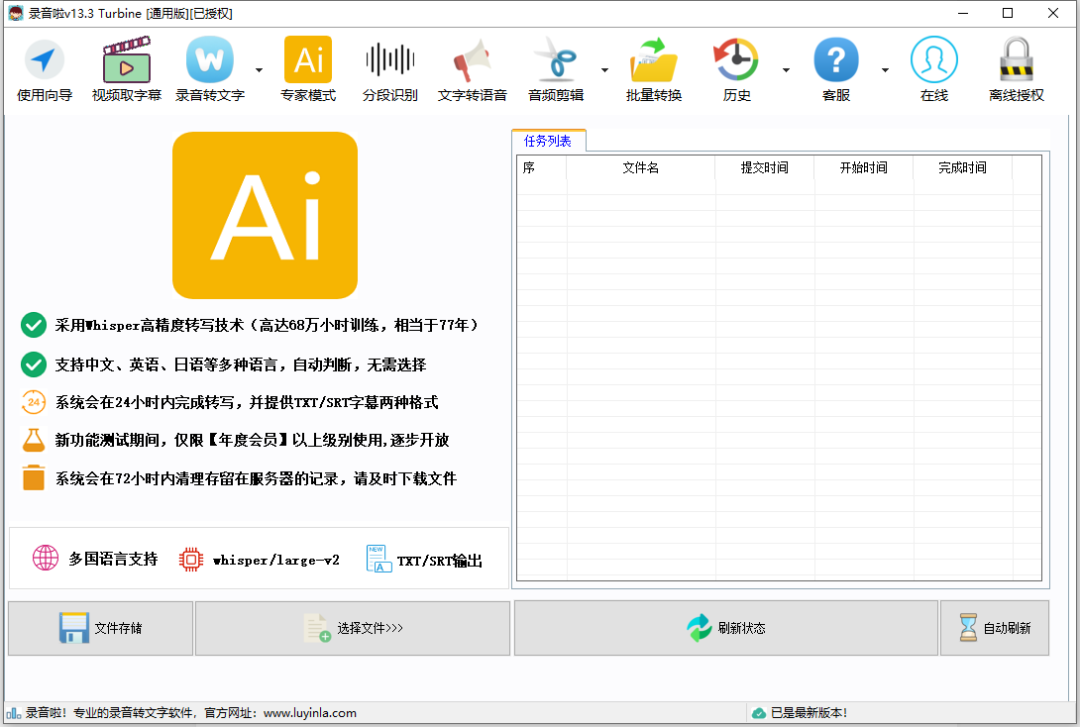Open 分段识别 segment recognition
Image resolution: width=1080 pixels, height=727 pixels.
[390, 70]
